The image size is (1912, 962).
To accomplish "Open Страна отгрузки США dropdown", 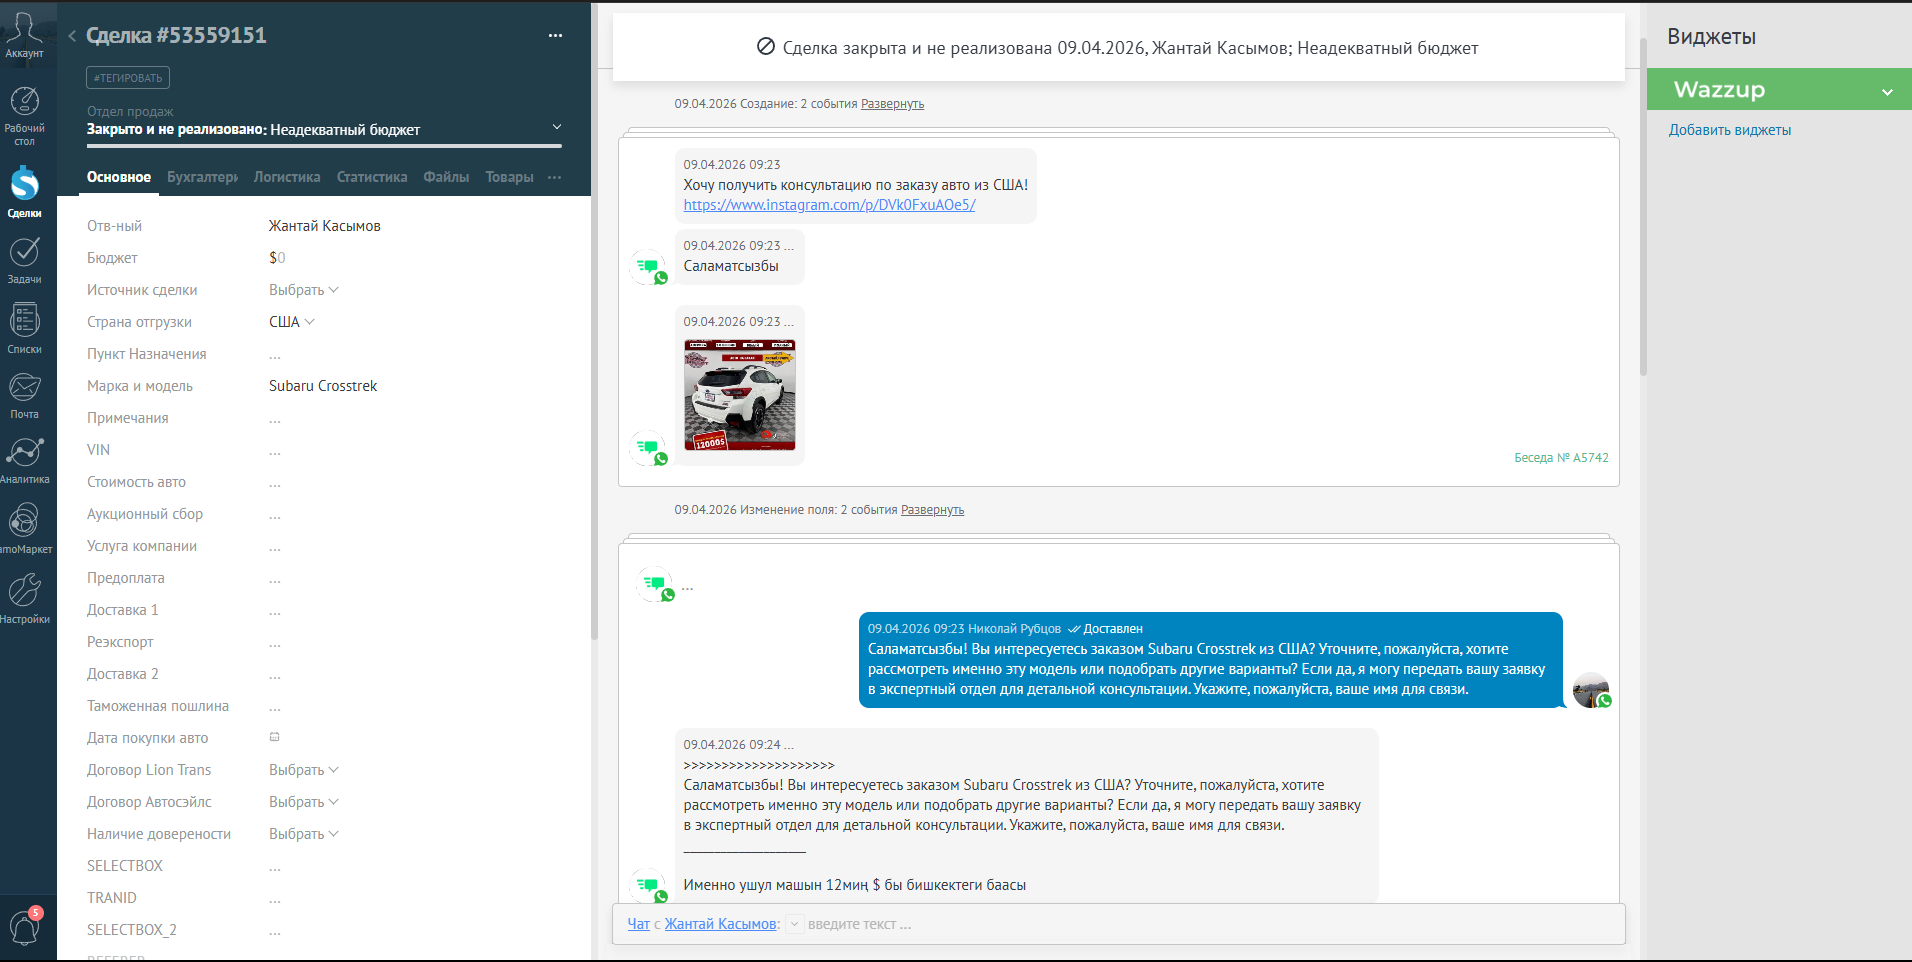I will 292,322.
